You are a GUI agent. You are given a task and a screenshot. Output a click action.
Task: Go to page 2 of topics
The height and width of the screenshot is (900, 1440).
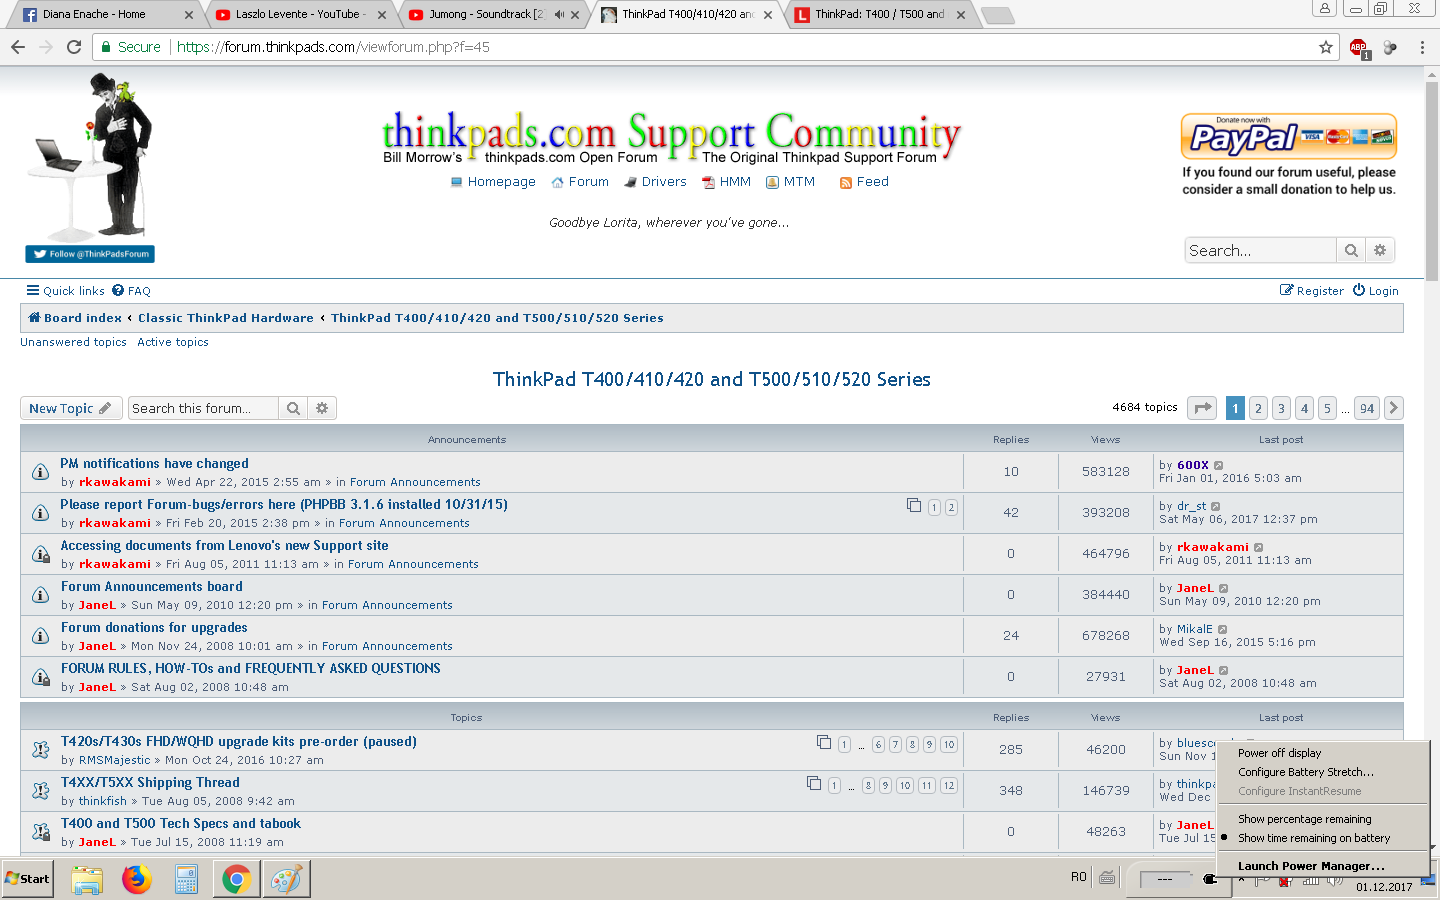pyautogui.click(x=1258, y=408)
